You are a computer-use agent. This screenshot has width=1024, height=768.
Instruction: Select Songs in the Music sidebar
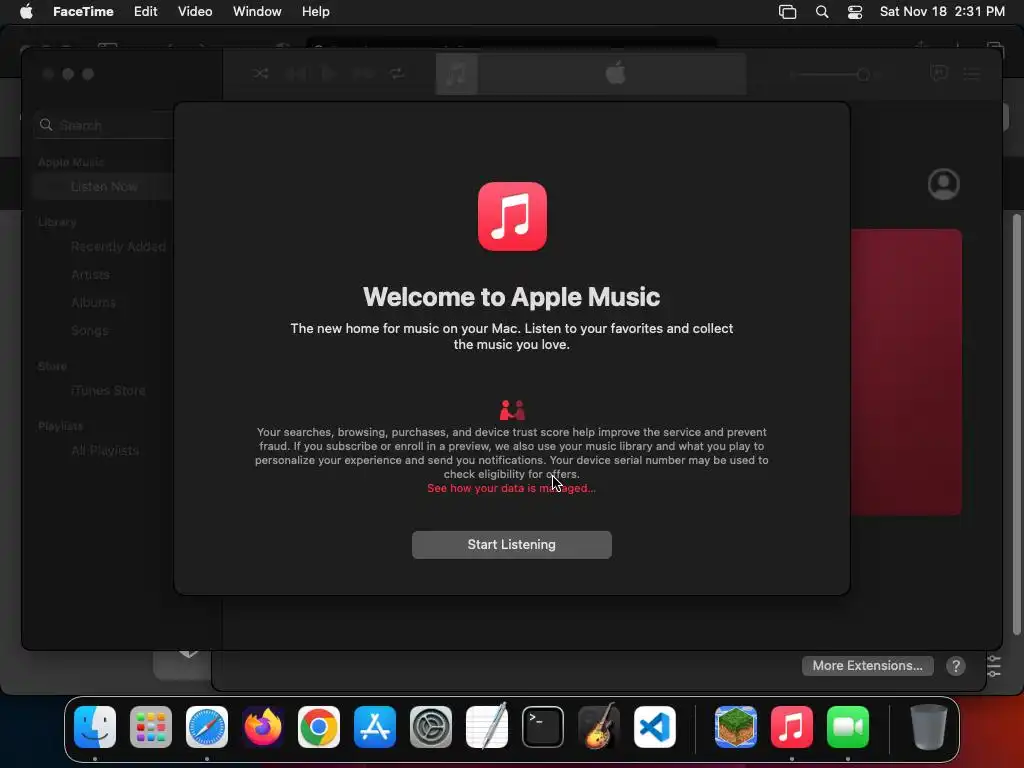pyautogui.click(x=89, y=331)
